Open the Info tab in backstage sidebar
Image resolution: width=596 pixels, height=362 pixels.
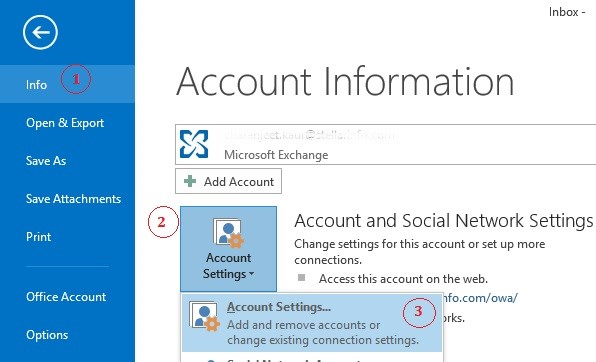(67, 84)
